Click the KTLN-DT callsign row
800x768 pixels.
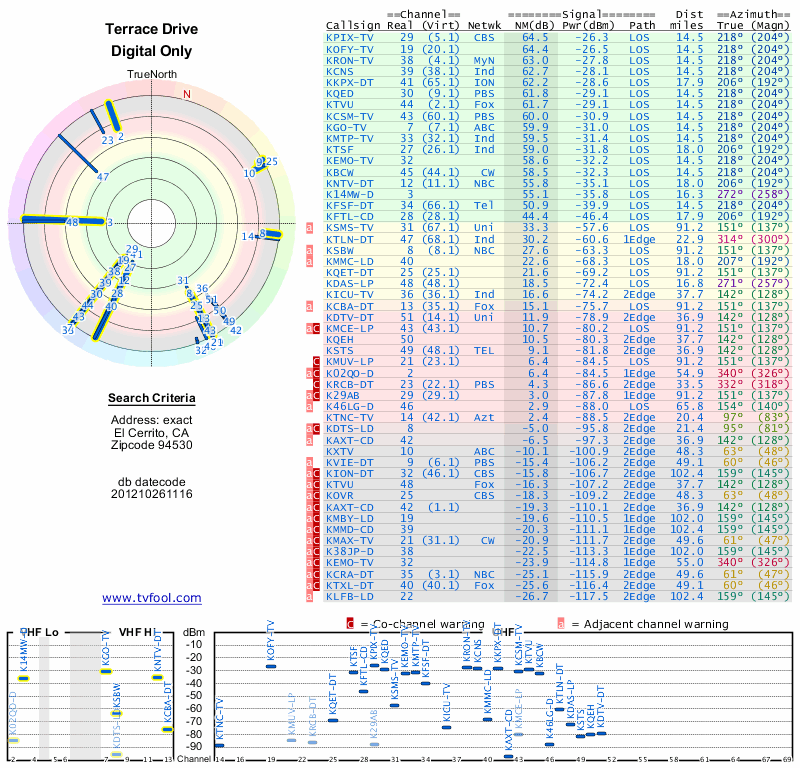pyautogui.click(x=557, y=239)
